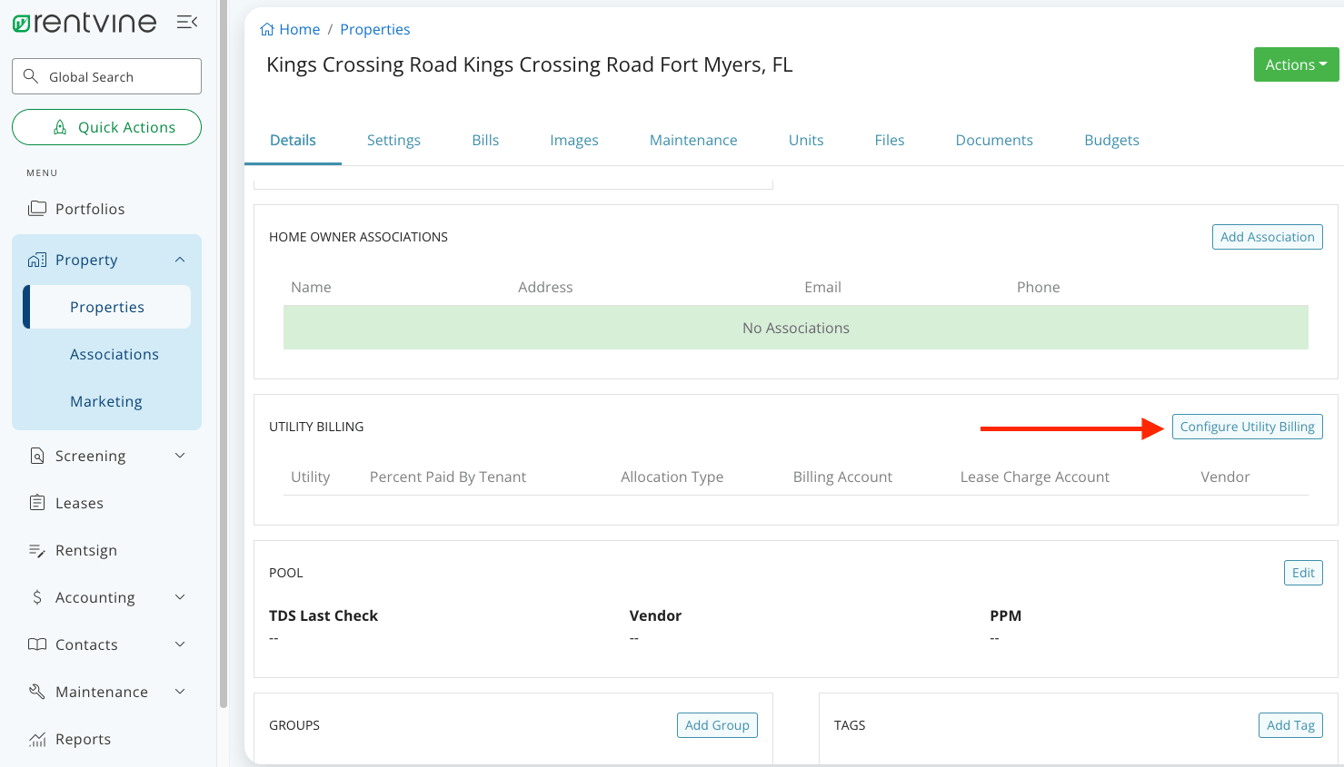
Task: Open the Maintenance wrench icon
Action: 38,691
